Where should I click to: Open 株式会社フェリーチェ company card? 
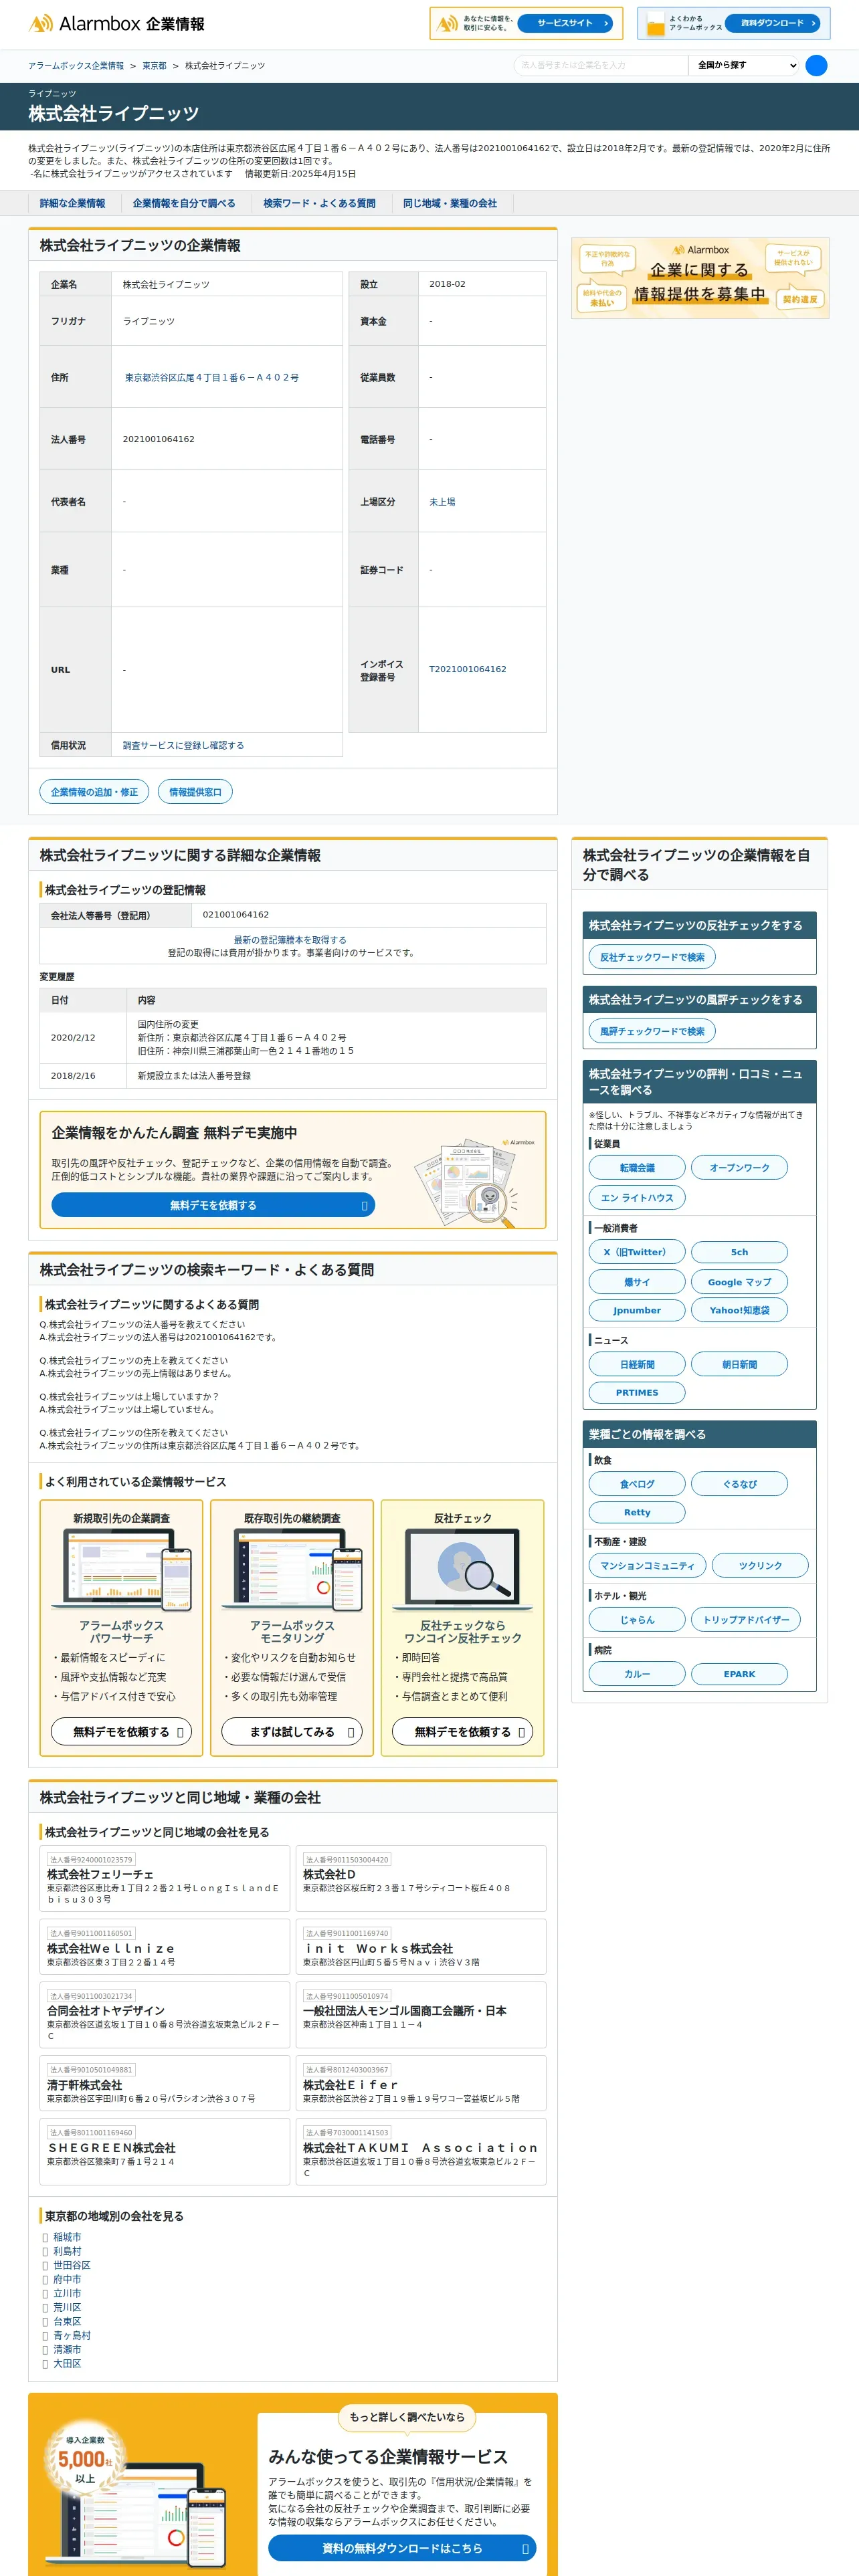tap(165, 1878)
